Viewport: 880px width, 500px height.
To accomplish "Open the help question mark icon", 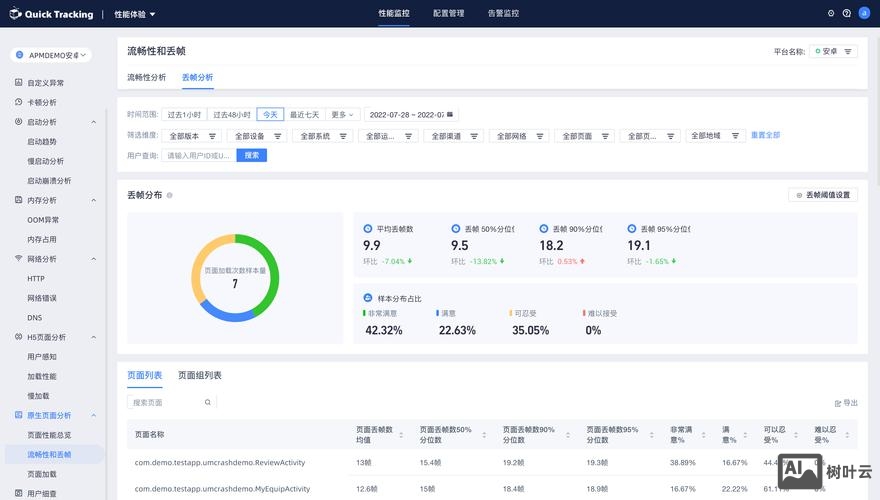I will 847,14.
